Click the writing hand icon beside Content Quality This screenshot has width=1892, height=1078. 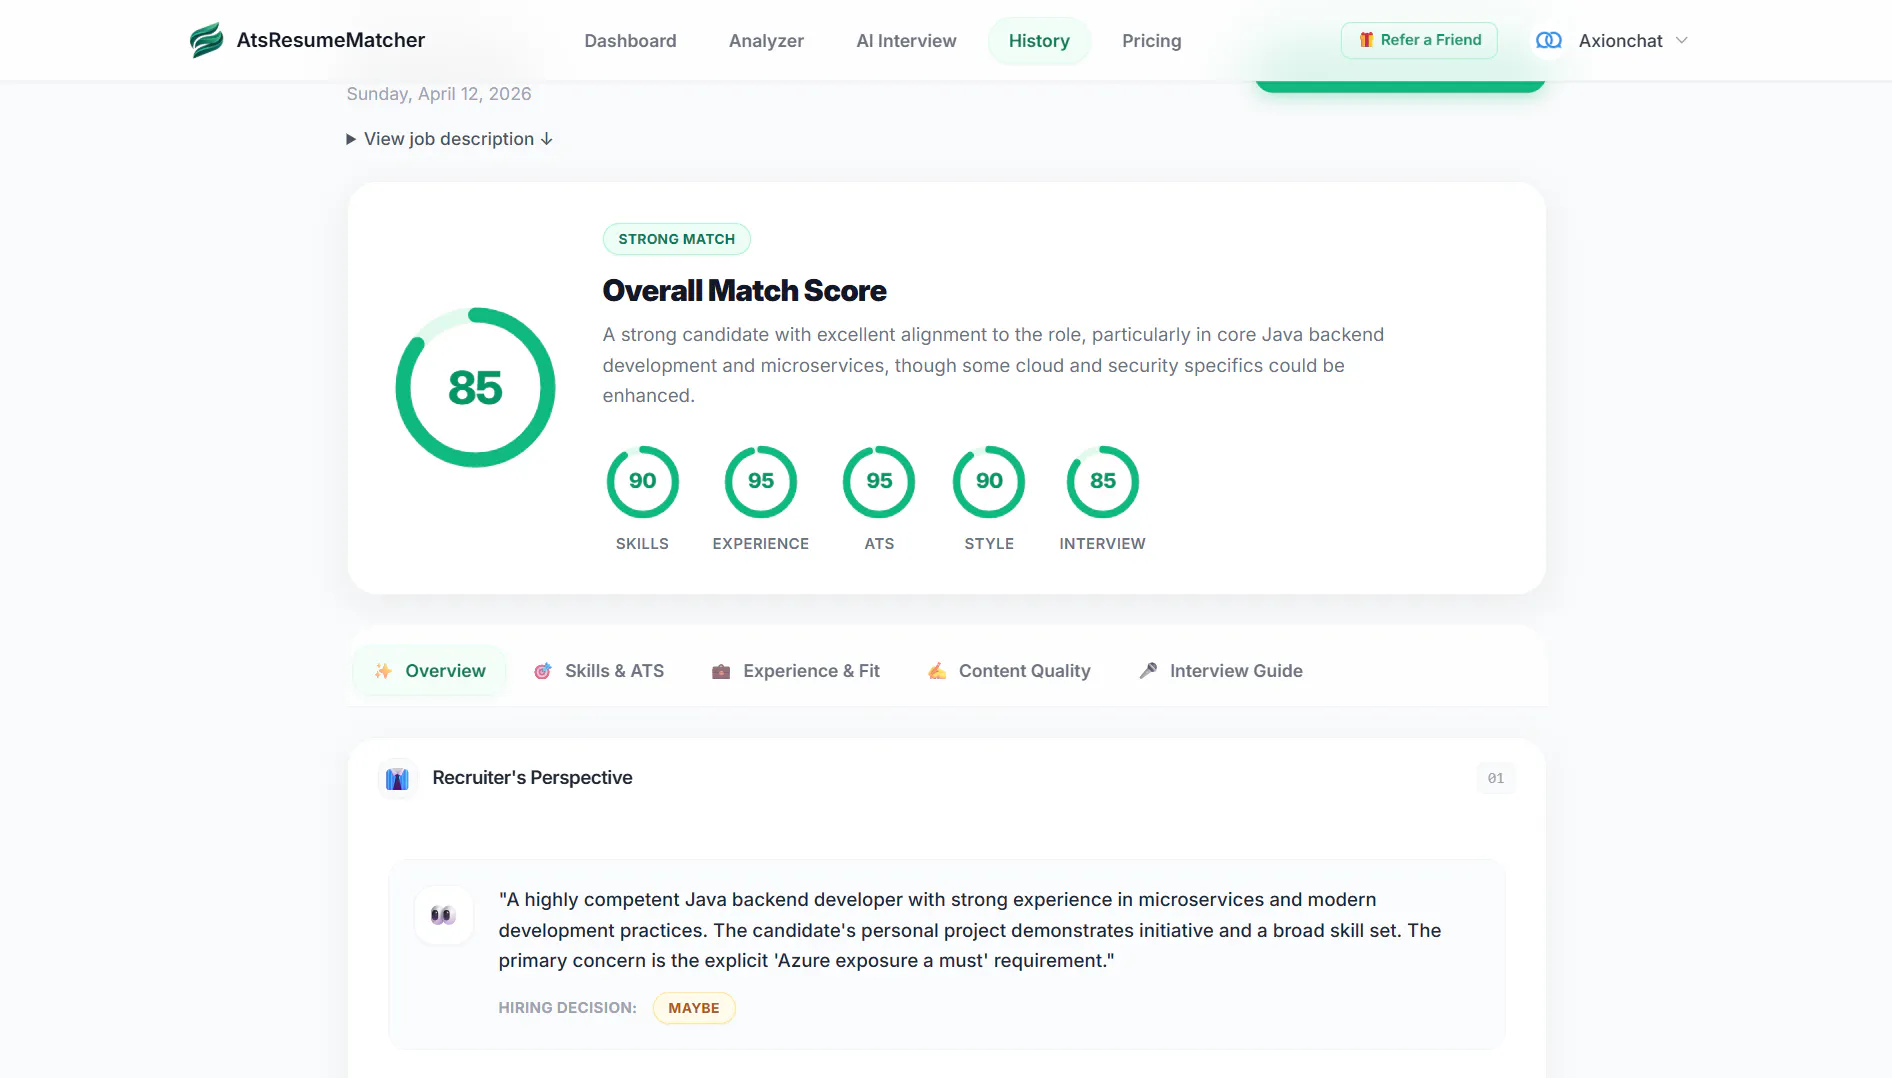pyautogui.click(x=937, y=671)
